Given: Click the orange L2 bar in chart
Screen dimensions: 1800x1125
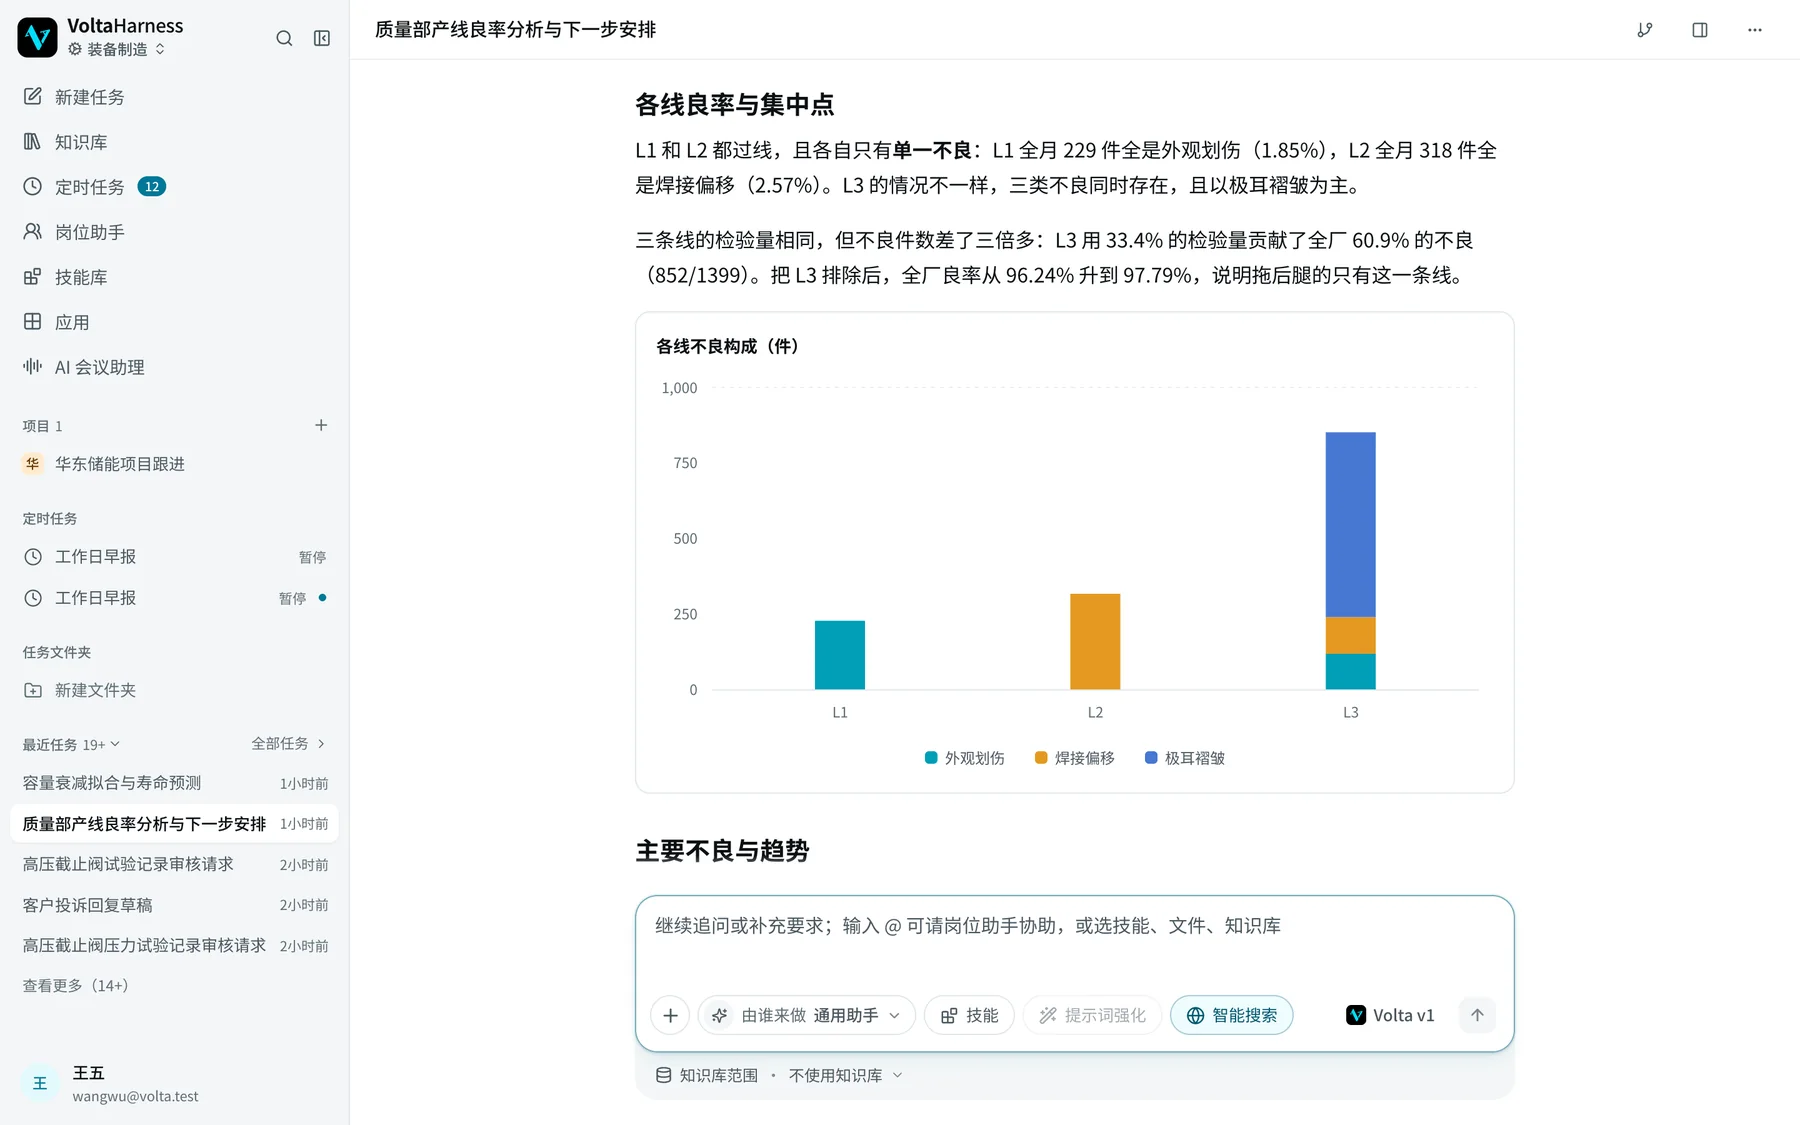Looking at the screenshot, I should click(1095, 641).
